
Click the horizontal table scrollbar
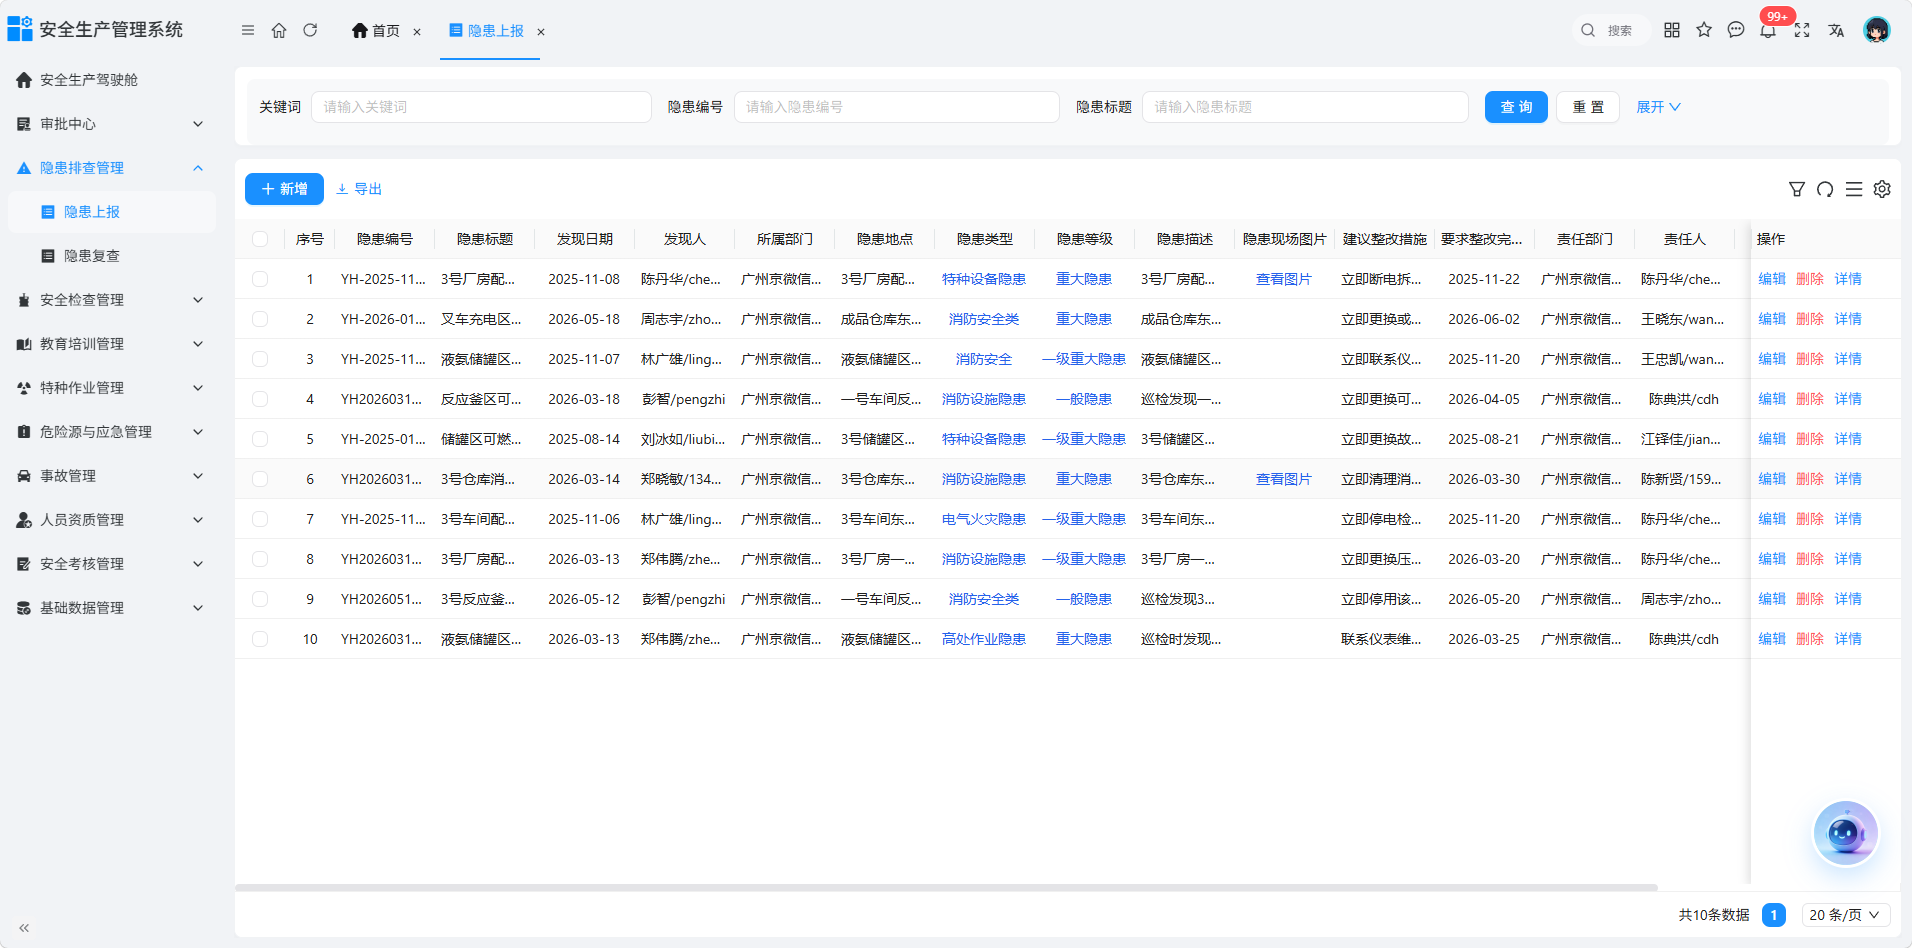946,887
